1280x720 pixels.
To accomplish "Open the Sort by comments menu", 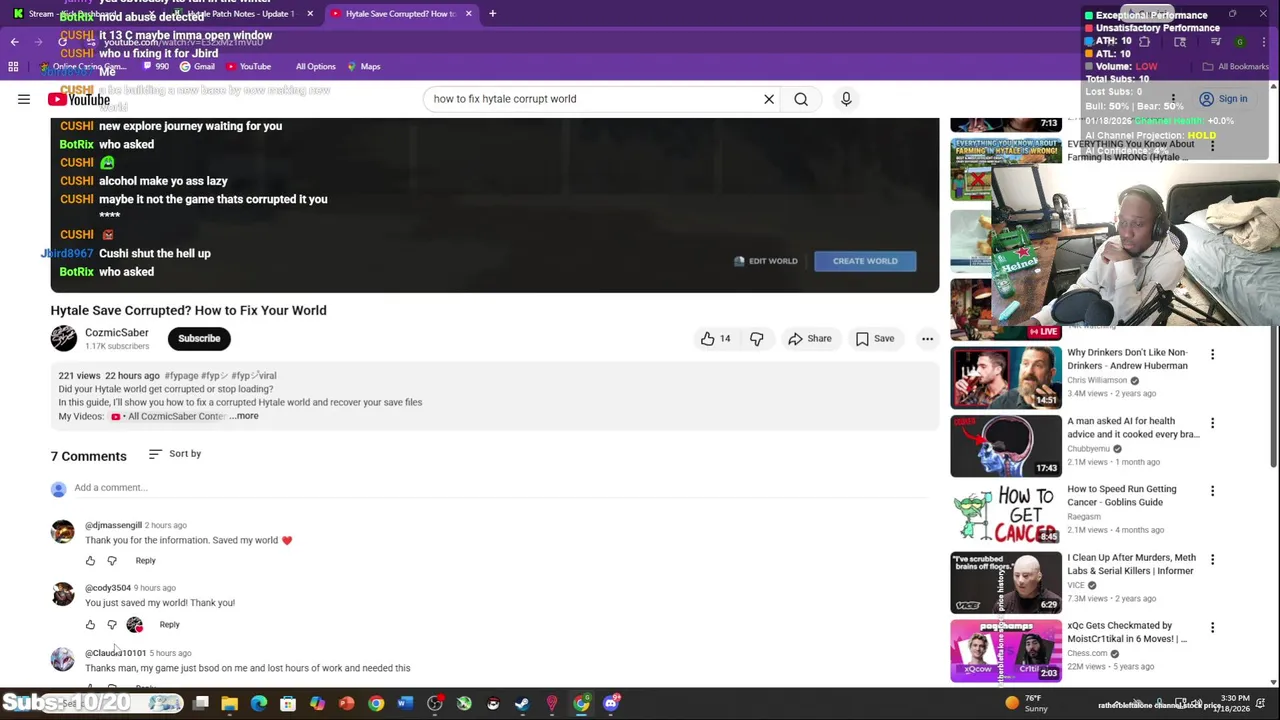I will click(175, 454).
